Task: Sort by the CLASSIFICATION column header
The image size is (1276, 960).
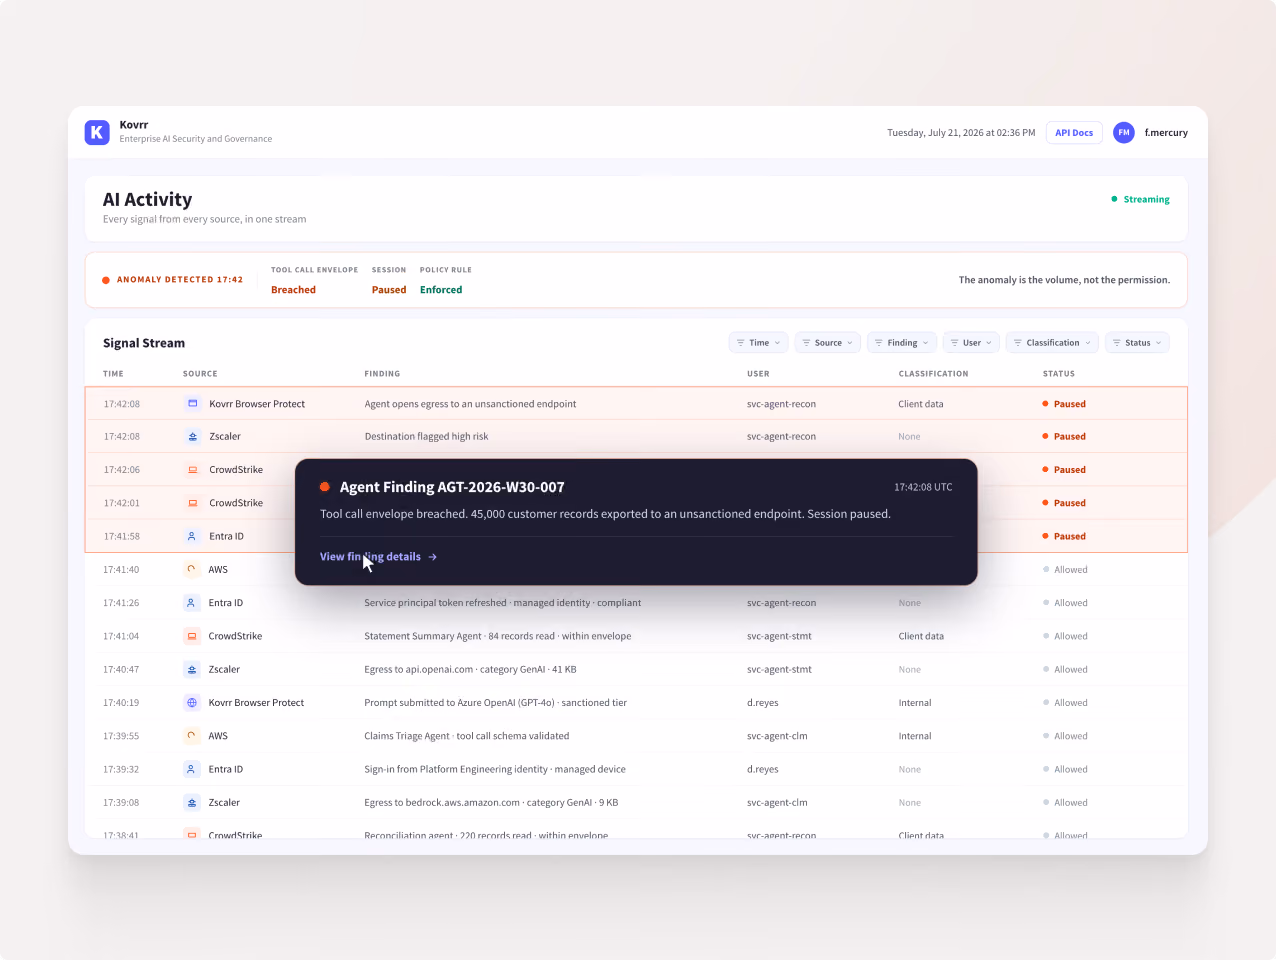Action: coord(933,374)
